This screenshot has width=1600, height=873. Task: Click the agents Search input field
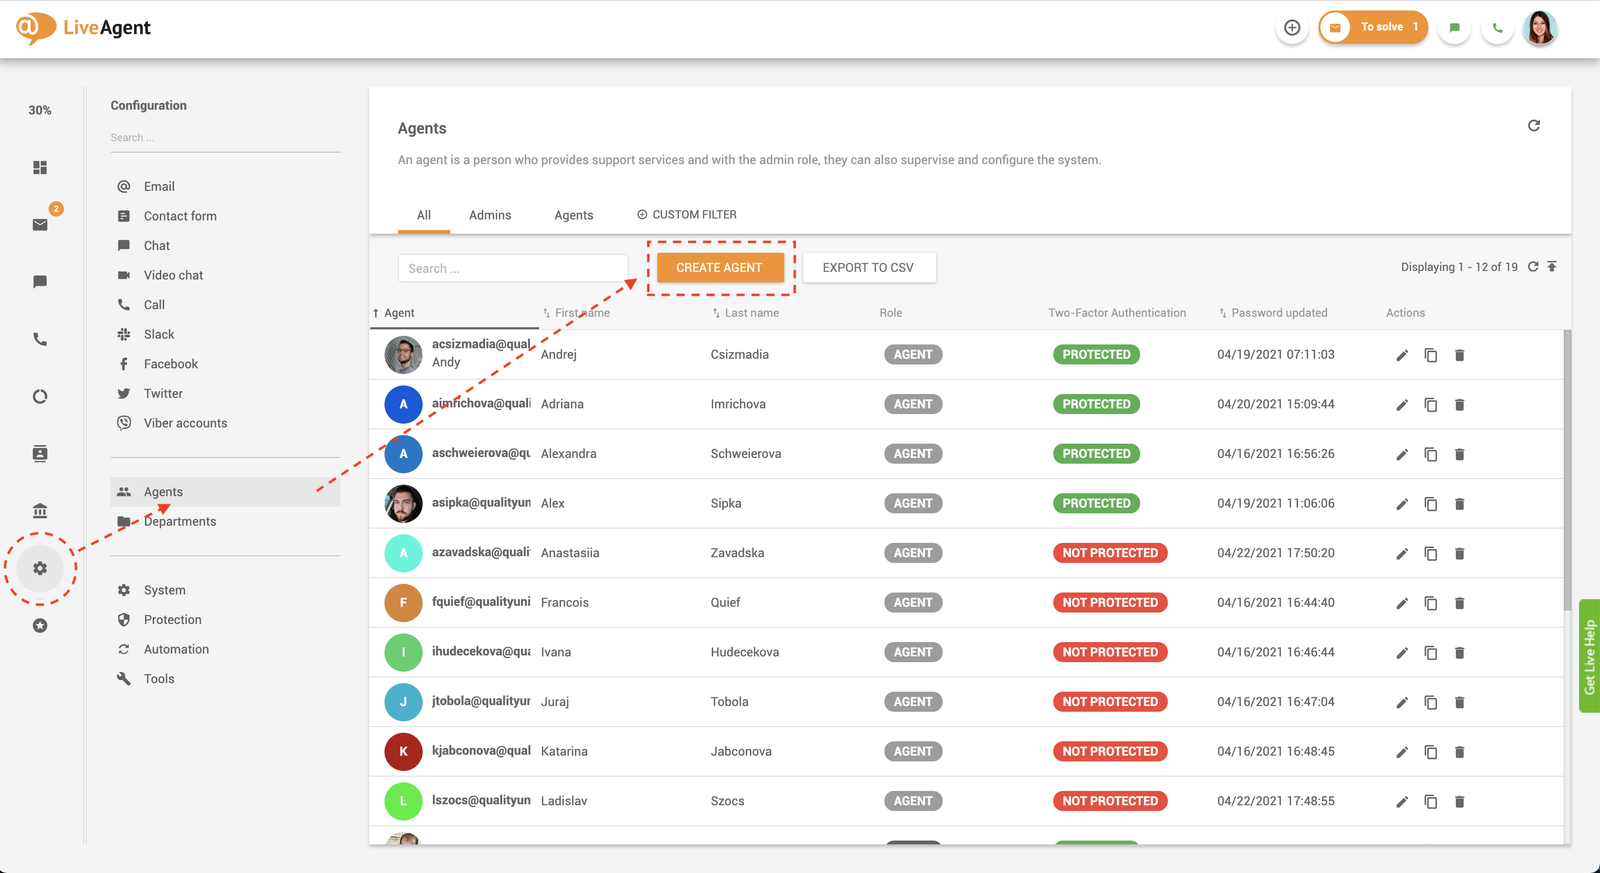click(512, 268)
